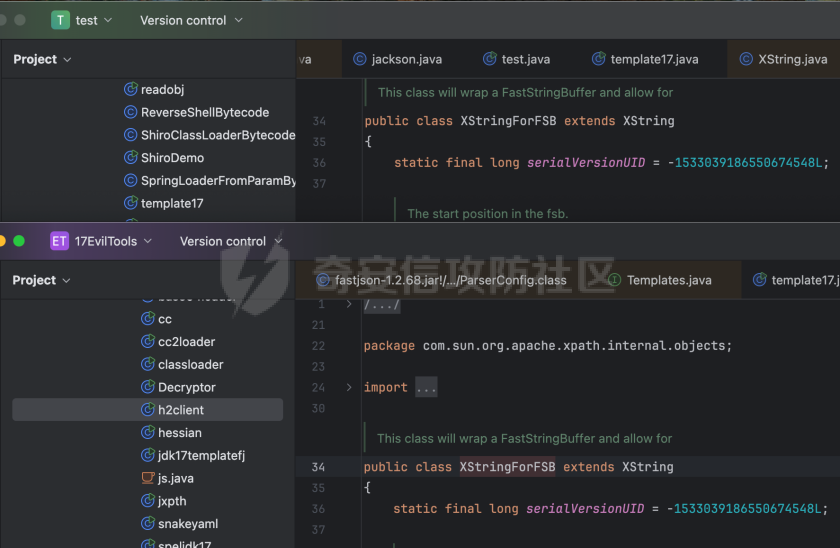Click the snakeyaml class icon
The height and width of the screenshot is (548, 840).
[148, 523]
